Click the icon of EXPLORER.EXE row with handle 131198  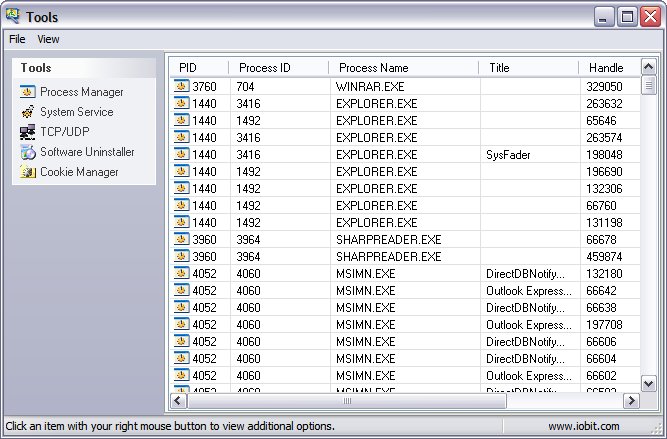pos(182,222)
